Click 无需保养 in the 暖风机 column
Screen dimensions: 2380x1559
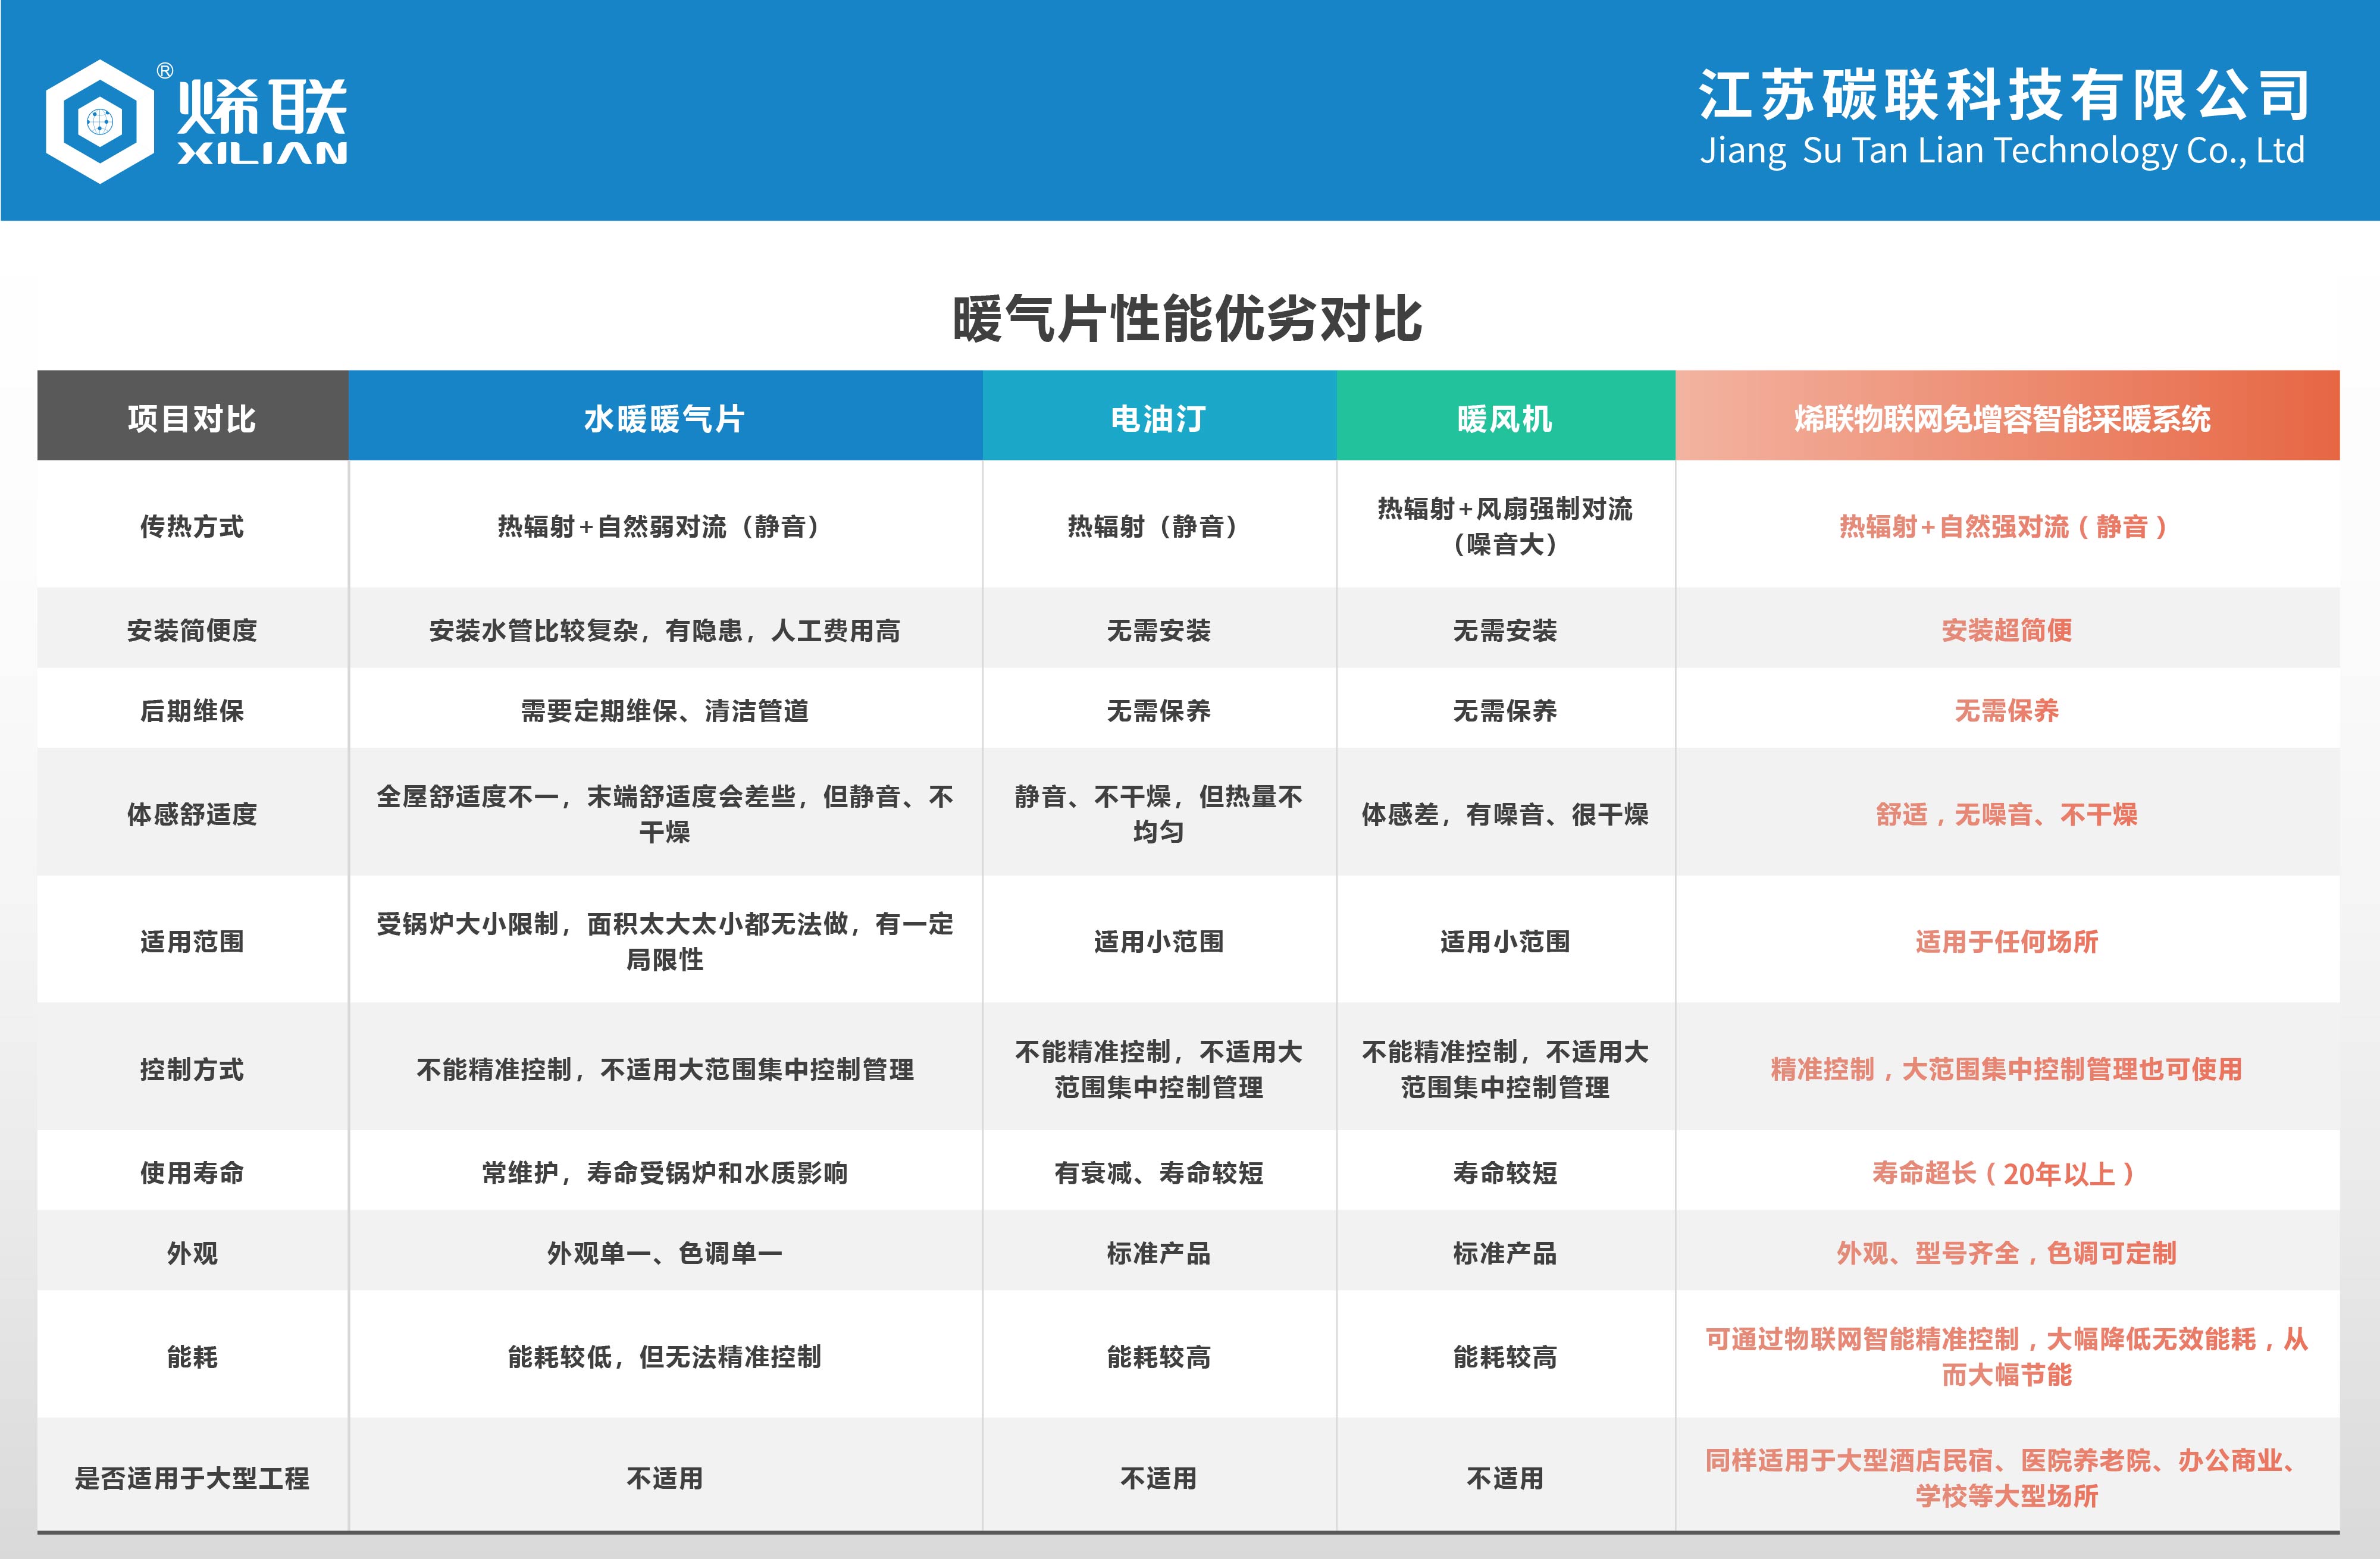pos(1505,710)
